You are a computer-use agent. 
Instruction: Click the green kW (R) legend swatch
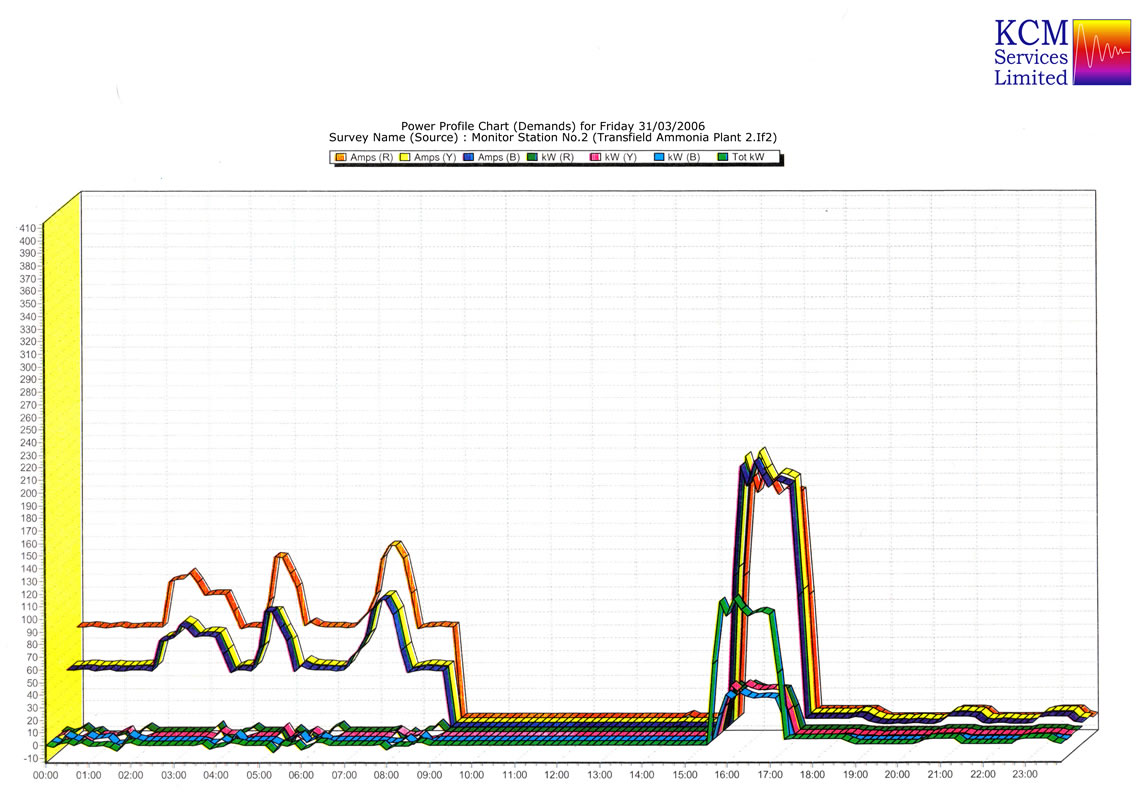click(x=533, y=157)
